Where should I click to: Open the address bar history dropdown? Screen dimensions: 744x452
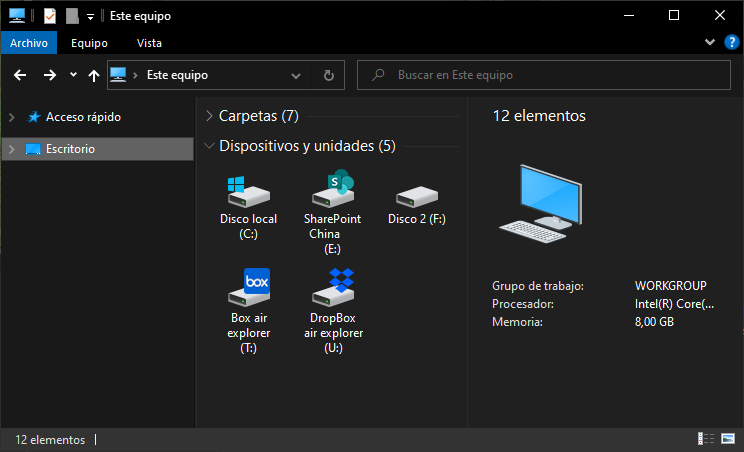pyautogui.click(x=296, y=75)
